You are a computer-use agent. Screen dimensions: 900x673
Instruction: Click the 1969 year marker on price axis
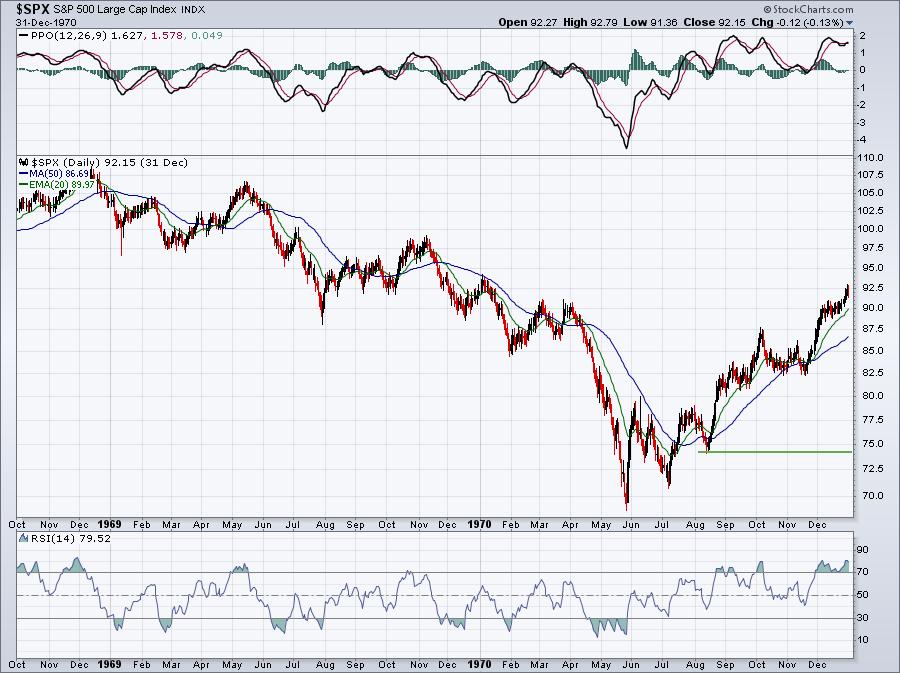coord(110,523)
